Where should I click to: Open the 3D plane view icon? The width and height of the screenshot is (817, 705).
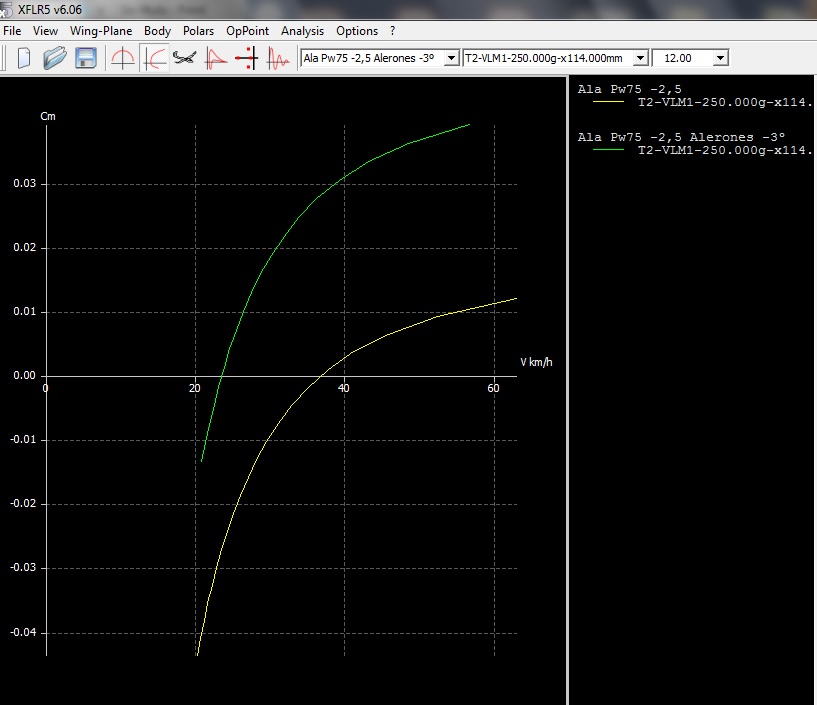[x=185, y=58]
